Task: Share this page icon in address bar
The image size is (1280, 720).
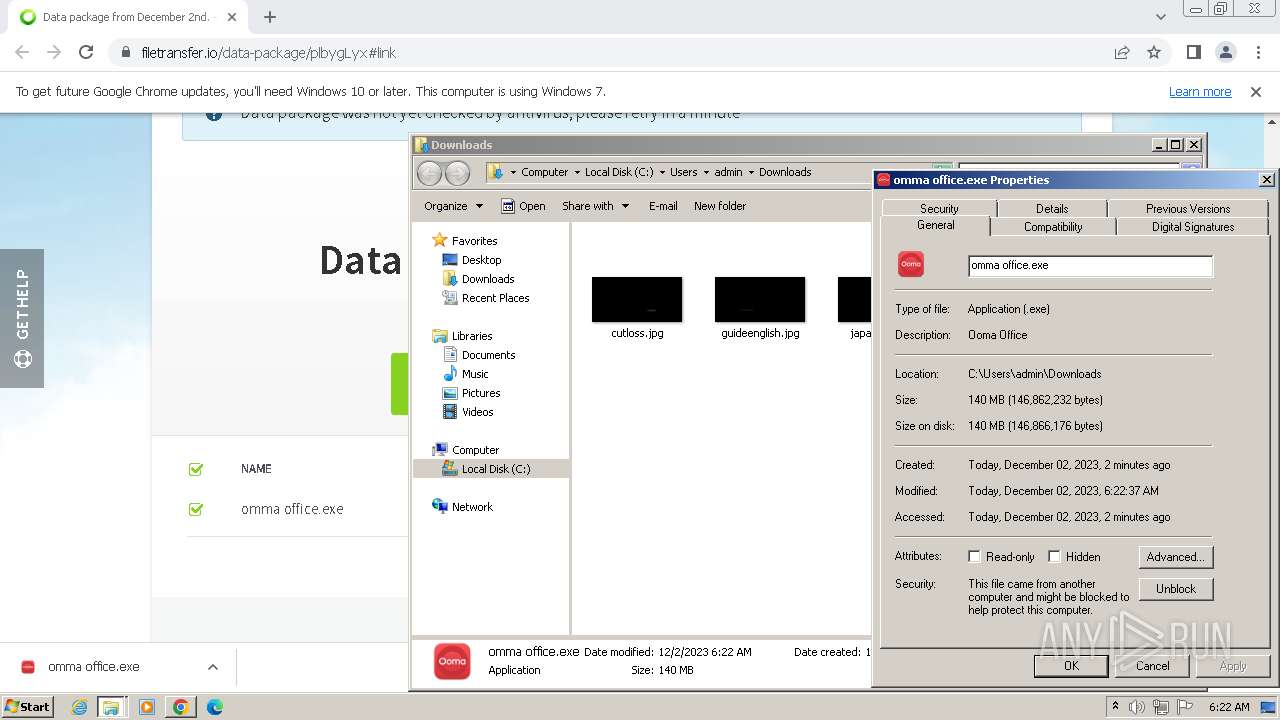Action: 1122,52
